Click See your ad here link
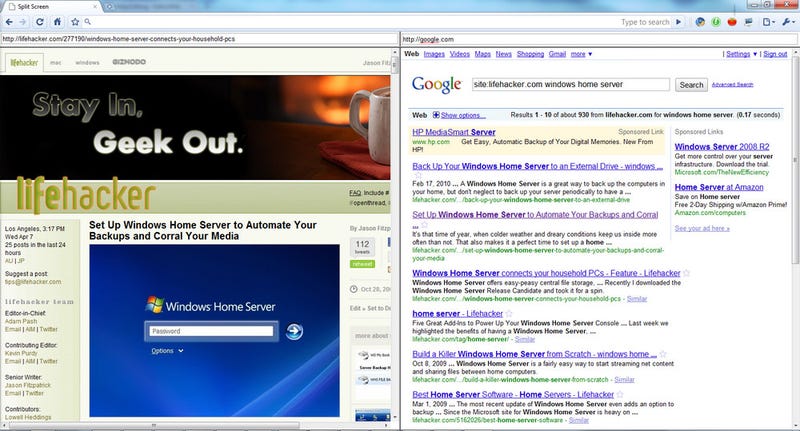The image size is (800, 431). coord(702,229)
